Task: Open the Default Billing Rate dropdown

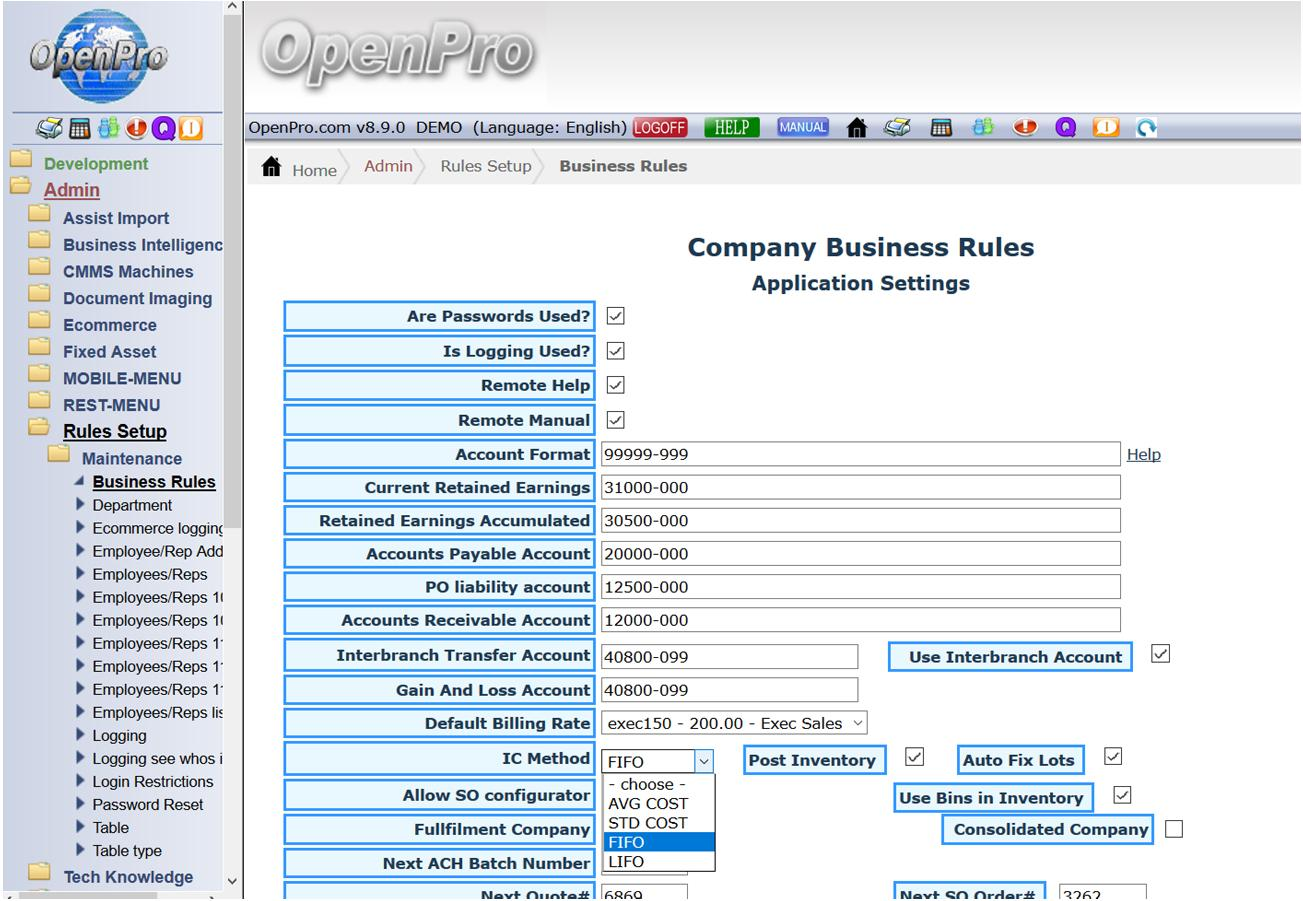Action: 734,723
